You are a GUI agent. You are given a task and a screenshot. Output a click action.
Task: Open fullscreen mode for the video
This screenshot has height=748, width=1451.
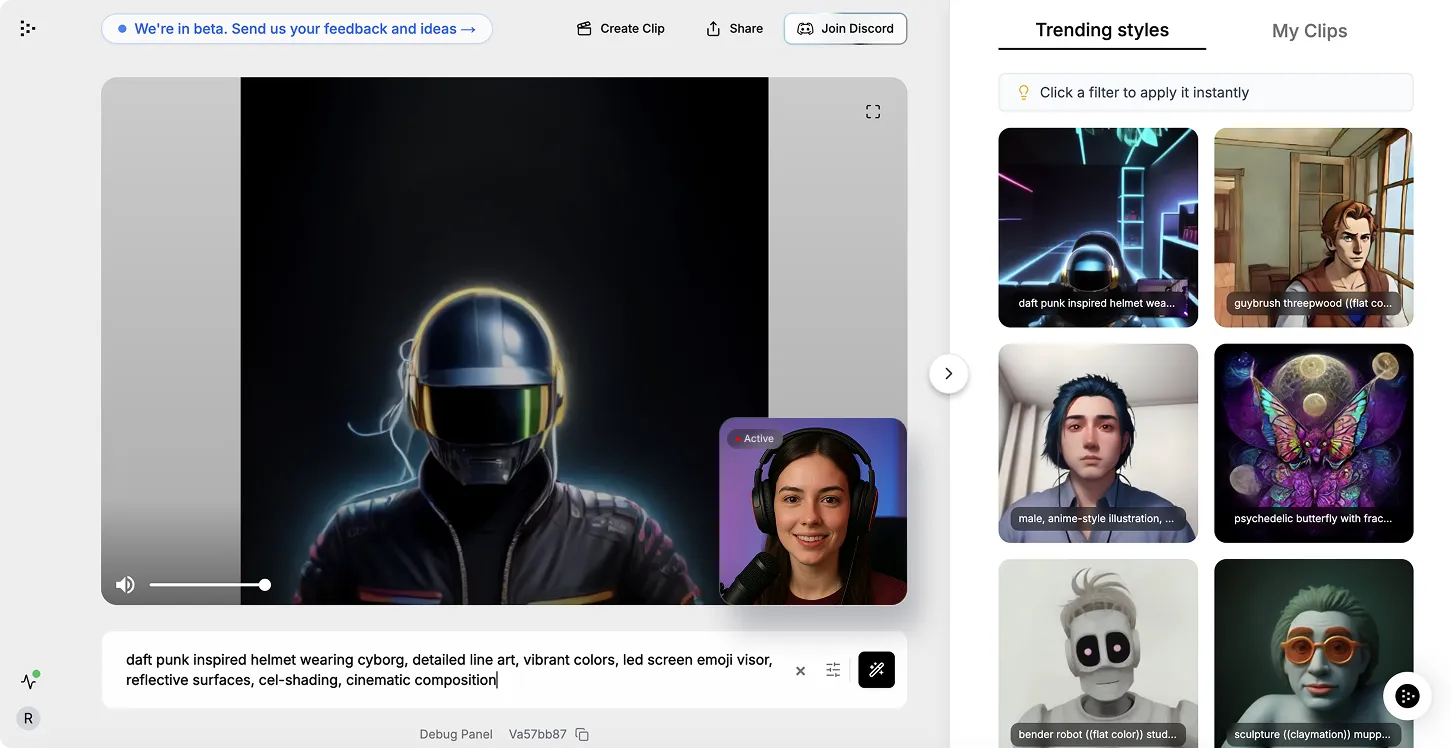click(873, 112)
